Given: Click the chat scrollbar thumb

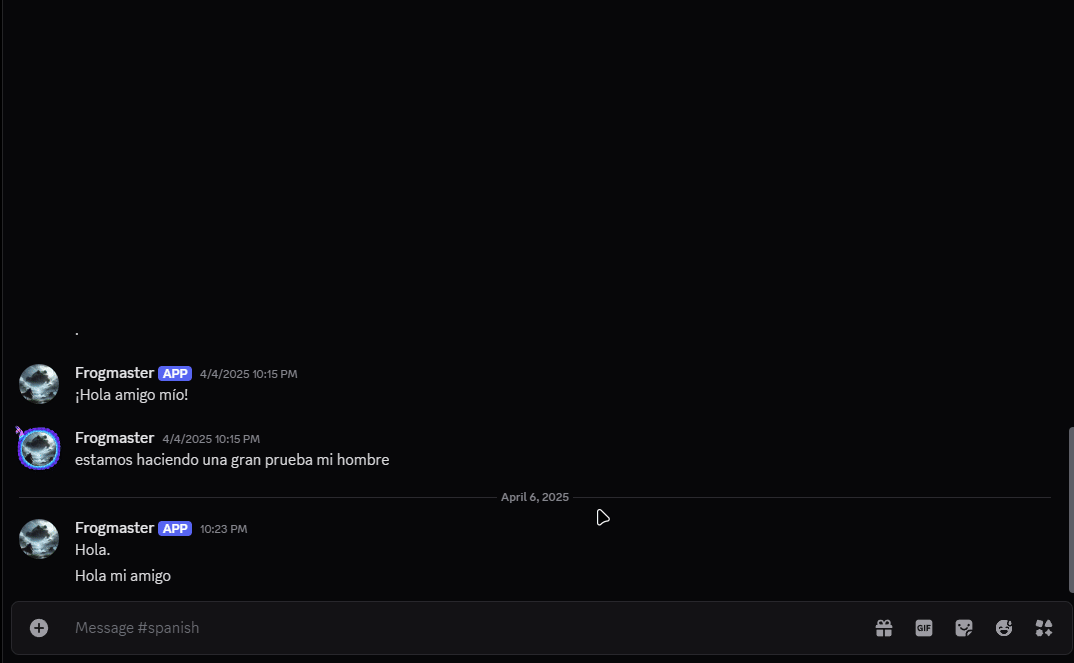Looking at the screenshot, I should tap(1071, 510).
